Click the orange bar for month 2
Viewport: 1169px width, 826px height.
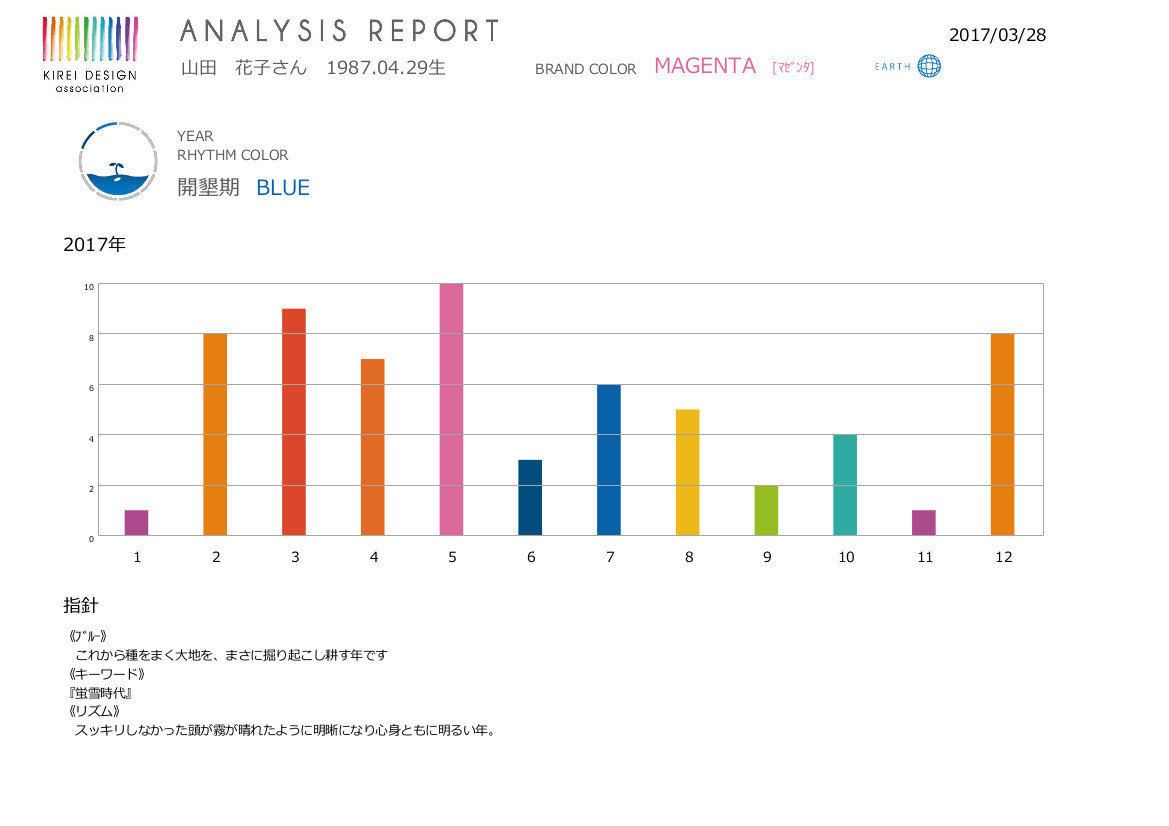pos(215,435)
